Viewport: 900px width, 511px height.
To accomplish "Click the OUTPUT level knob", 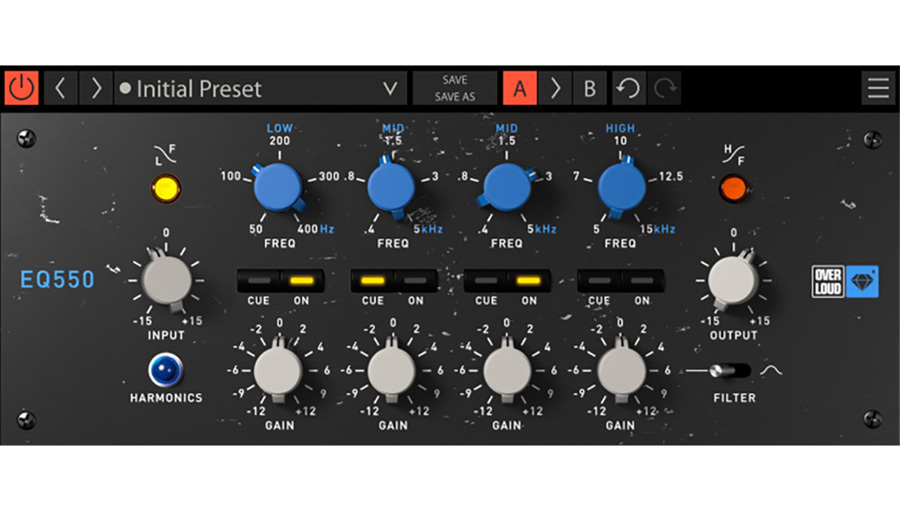I will 733,280.
